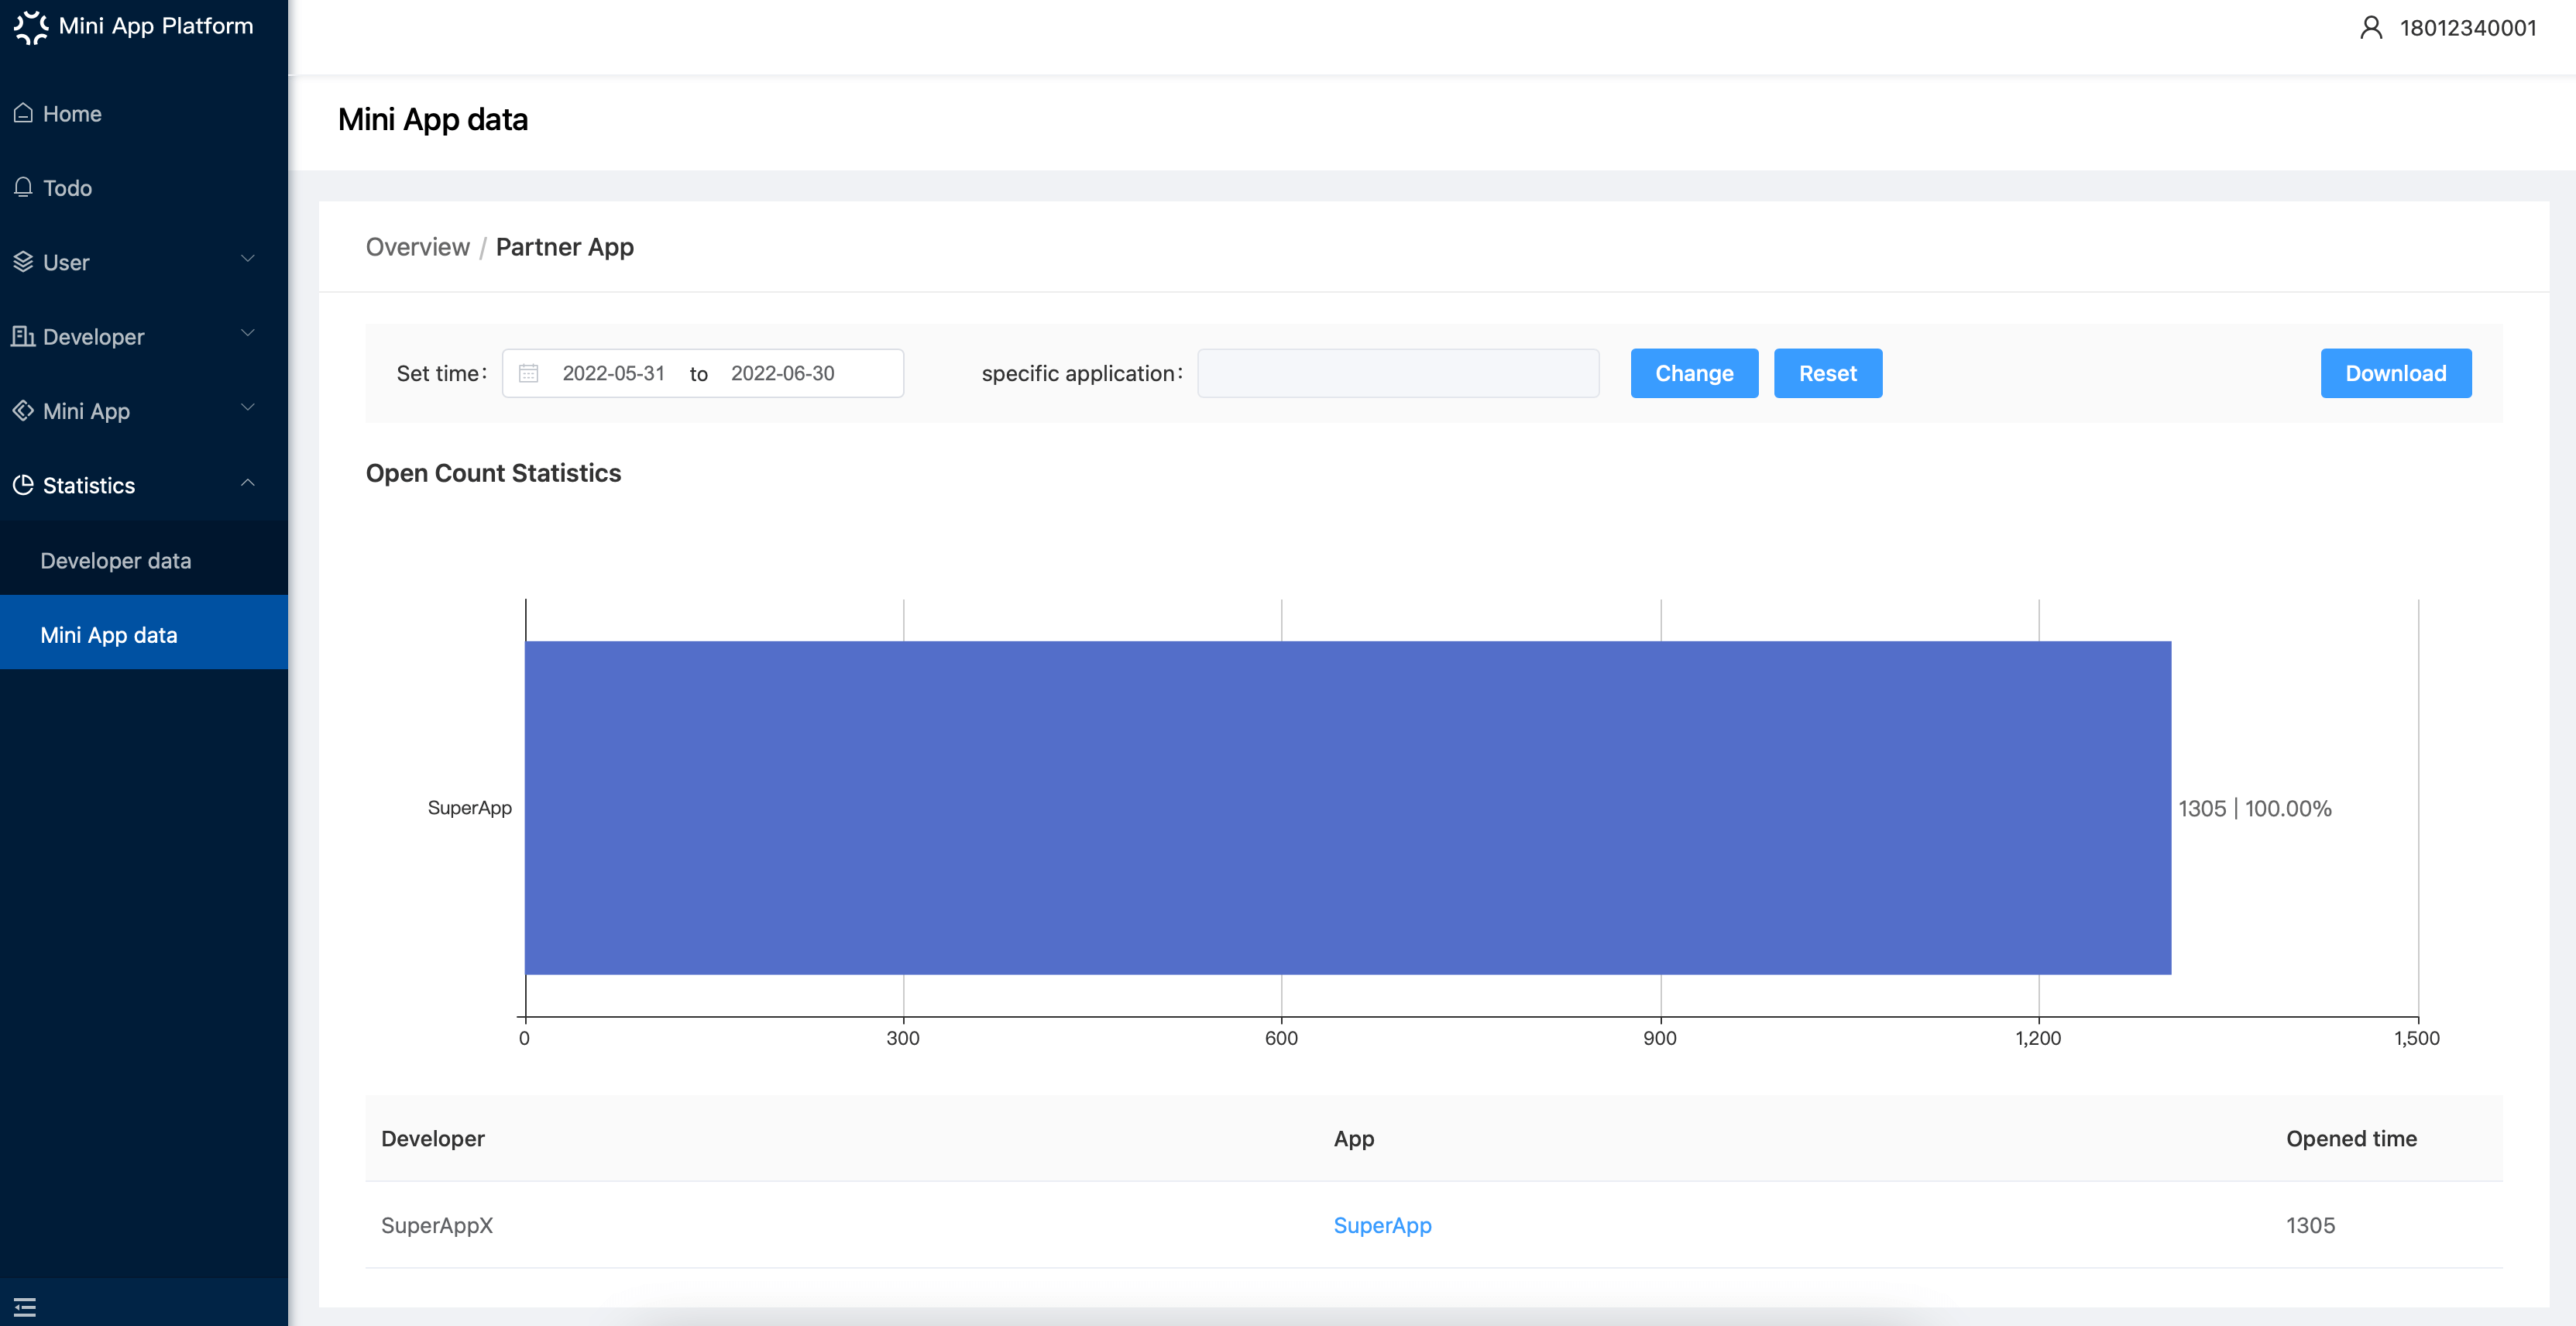
Task: Click the Mini App data page title
Action: pos(433,119)
